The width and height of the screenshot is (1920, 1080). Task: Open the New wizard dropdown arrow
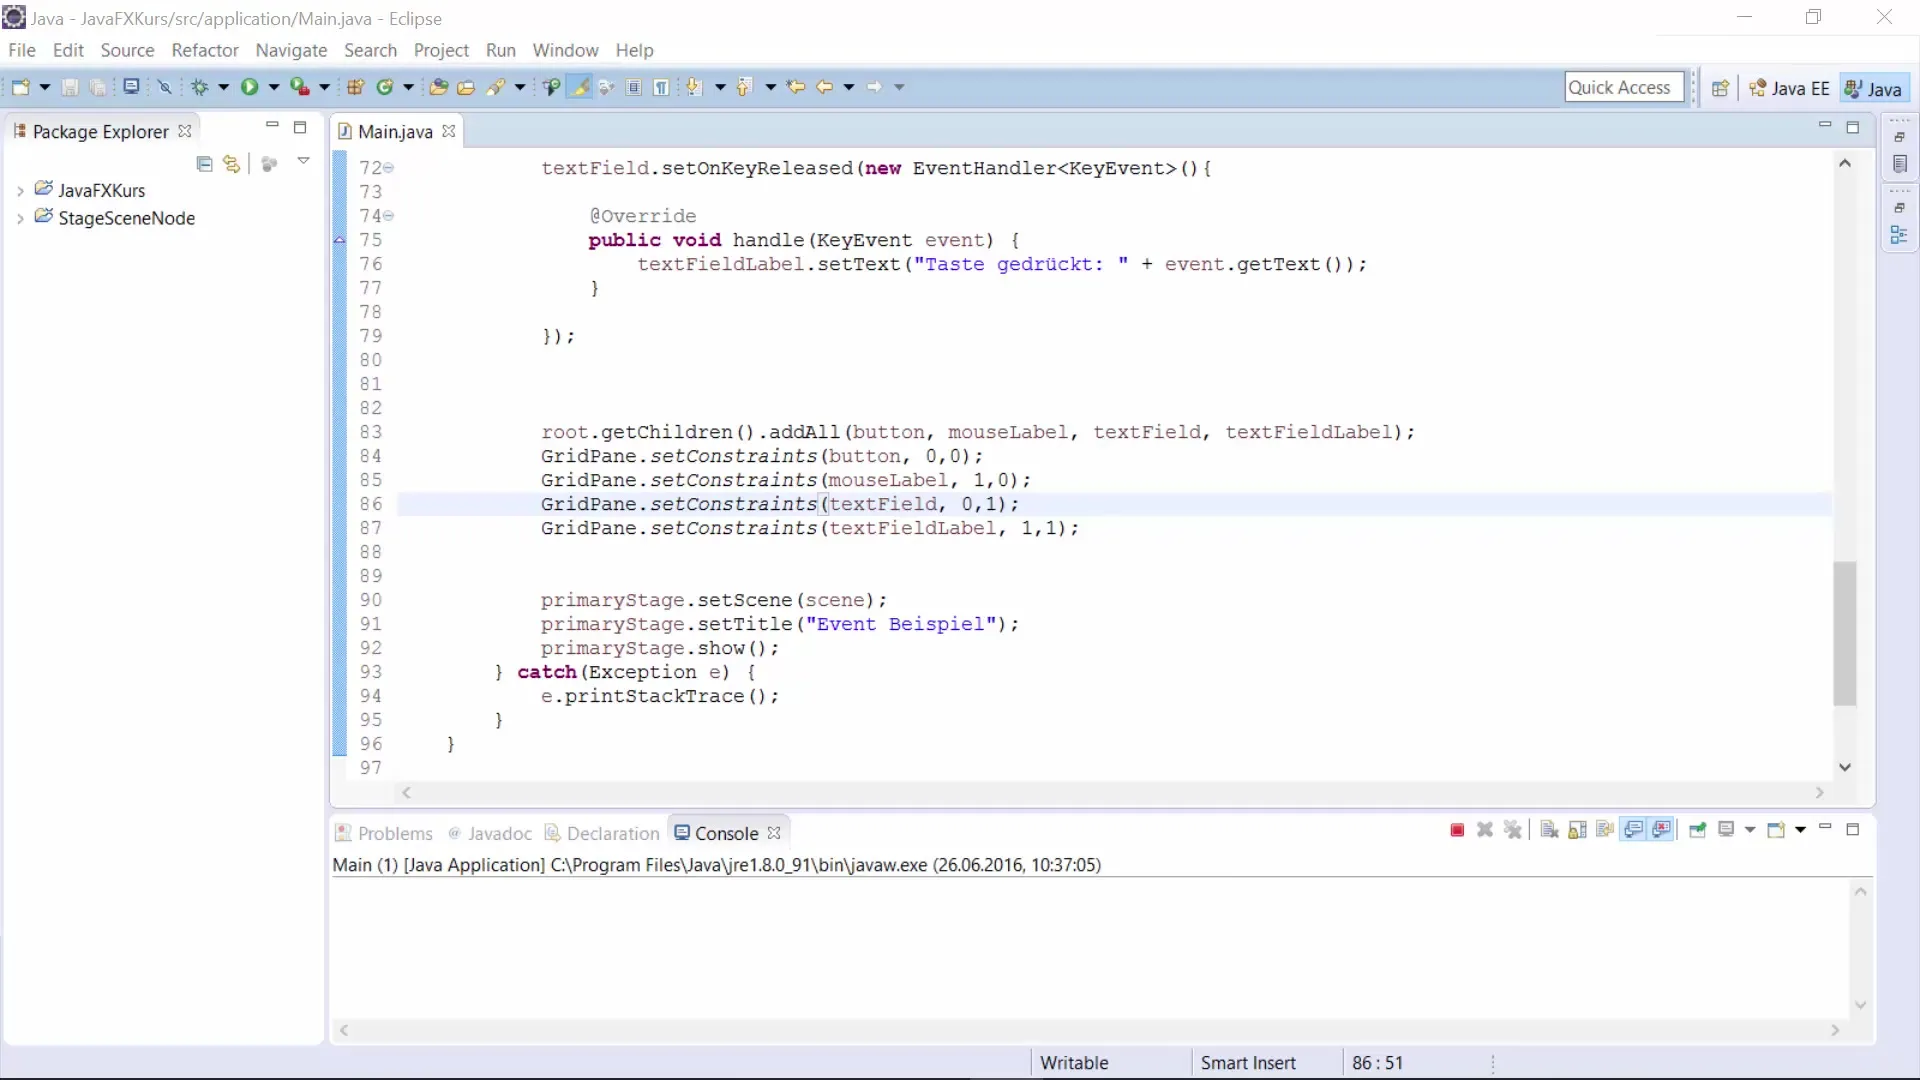point(44,87)
